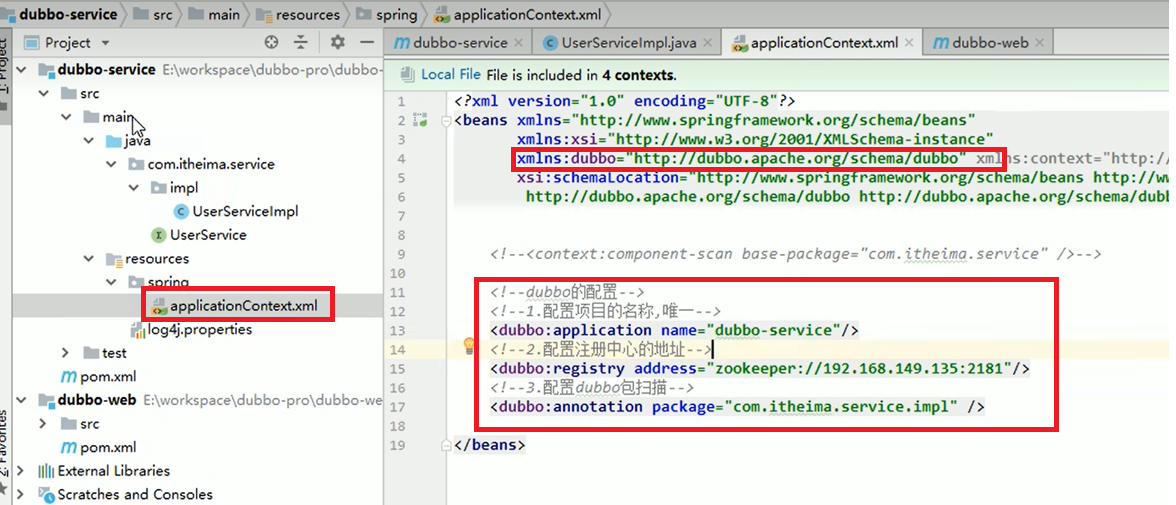Collapse the java folder node
Image resolution: width=1176 pixels, height=505 pixels.
89,141
